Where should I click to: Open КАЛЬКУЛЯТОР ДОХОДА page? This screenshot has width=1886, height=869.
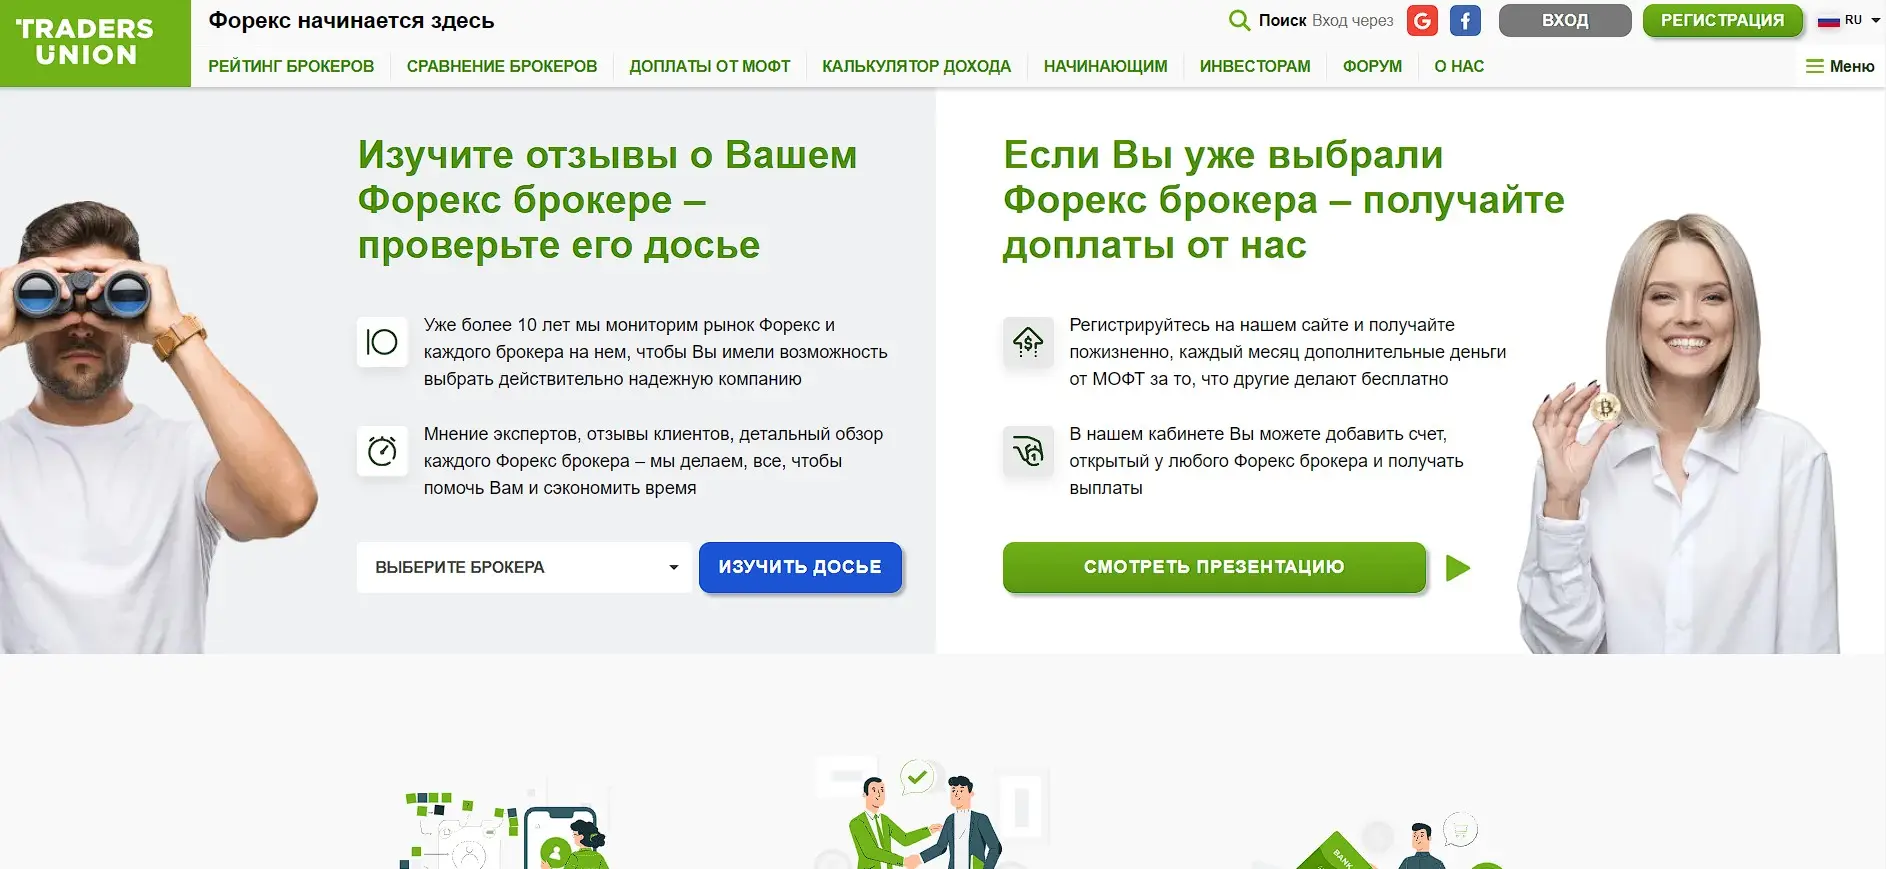917,66
